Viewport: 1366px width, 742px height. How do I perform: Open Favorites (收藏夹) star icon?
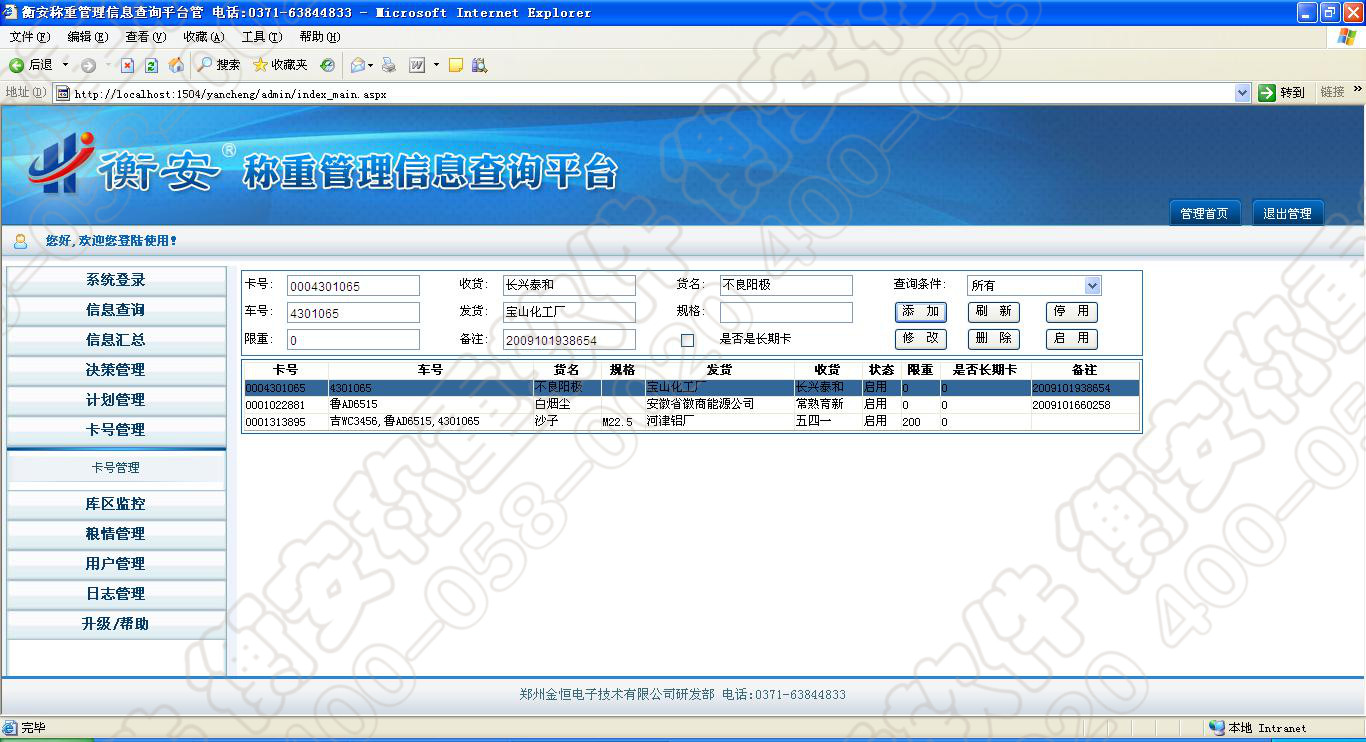coord(261,65)
